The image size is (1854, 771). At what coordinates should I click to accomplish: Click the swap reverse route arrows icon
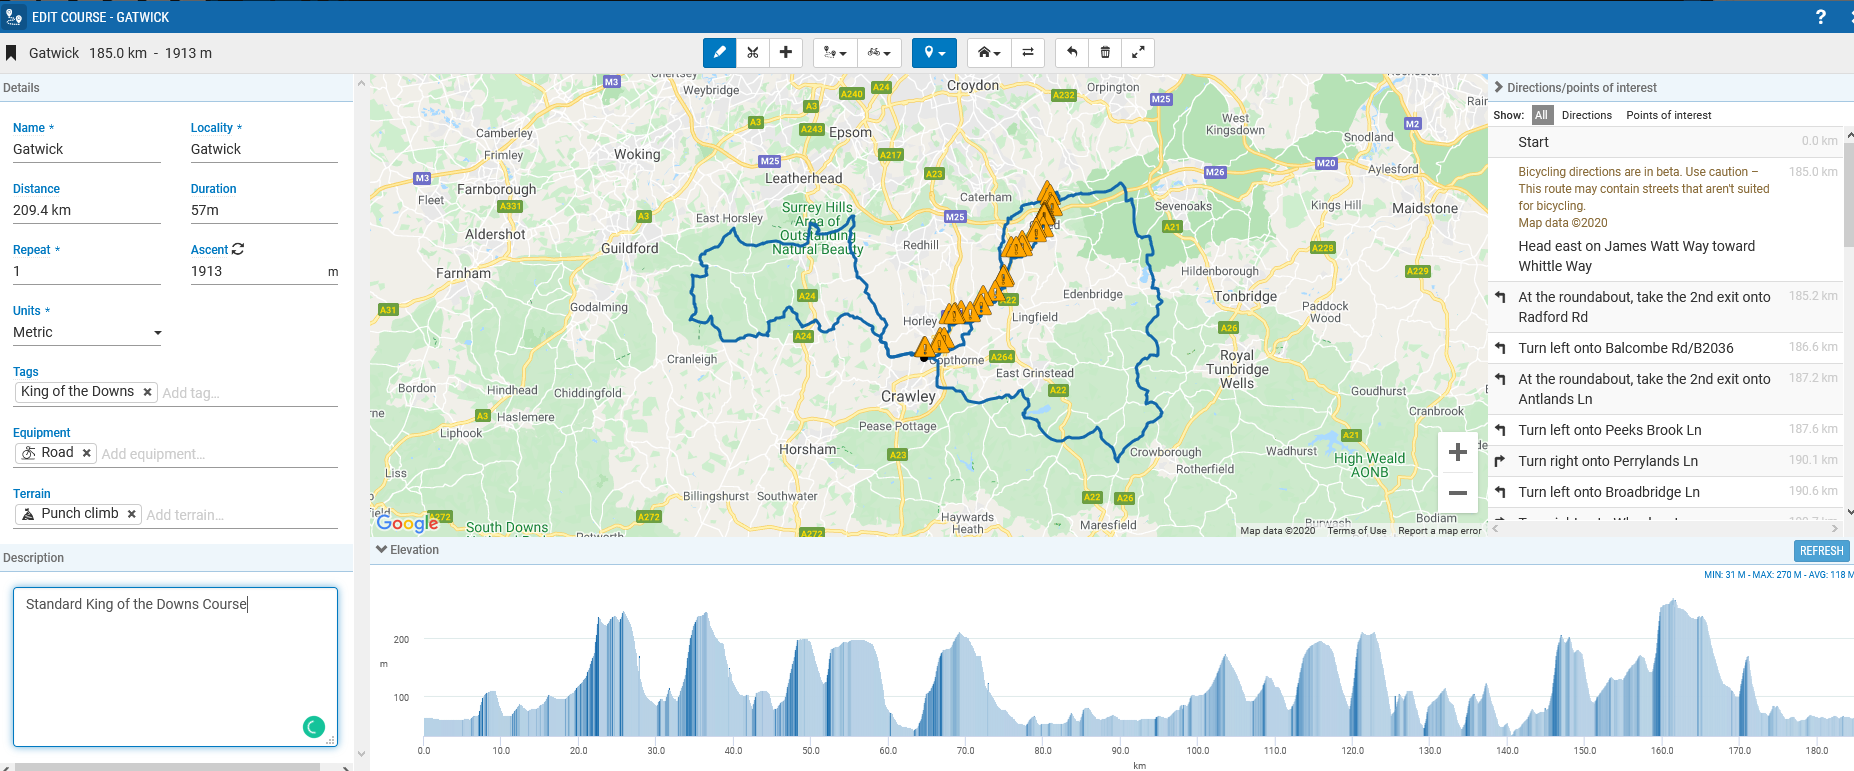(x=1028, y=53)
